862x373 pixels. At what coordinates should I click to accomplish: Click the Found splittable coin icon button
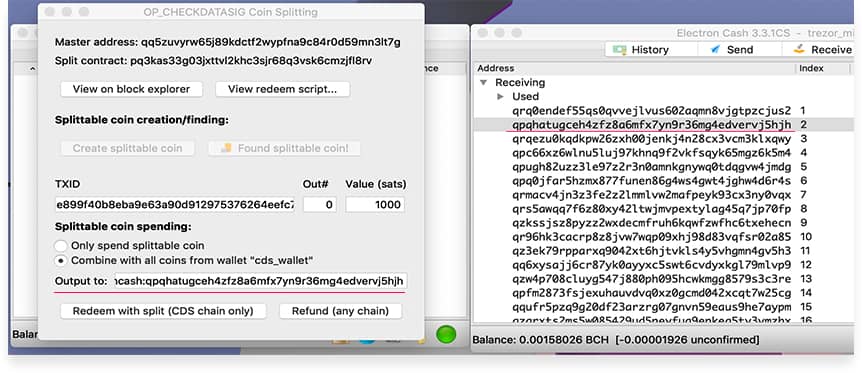(284, 148)
